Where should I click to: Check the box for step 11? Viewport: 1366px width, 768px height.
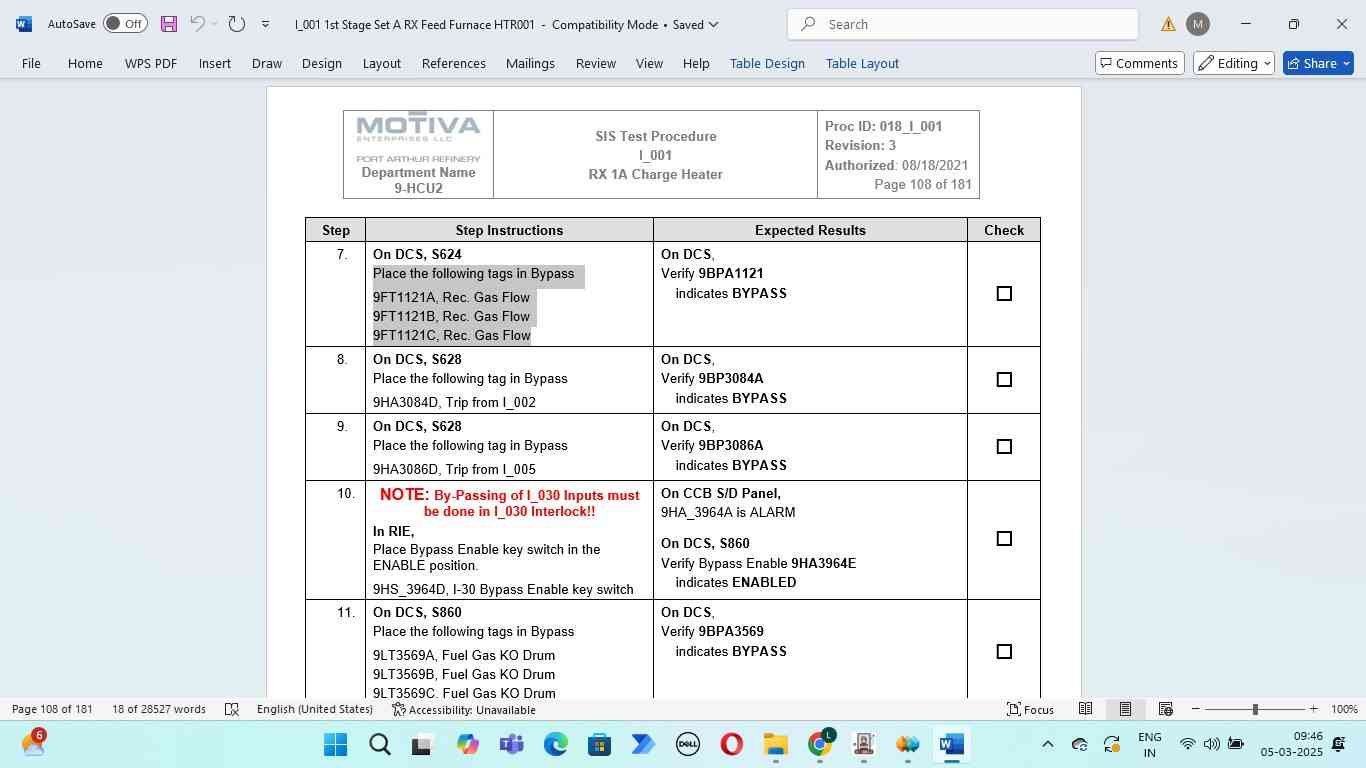pyautogui.click(x=1004, y=651)
